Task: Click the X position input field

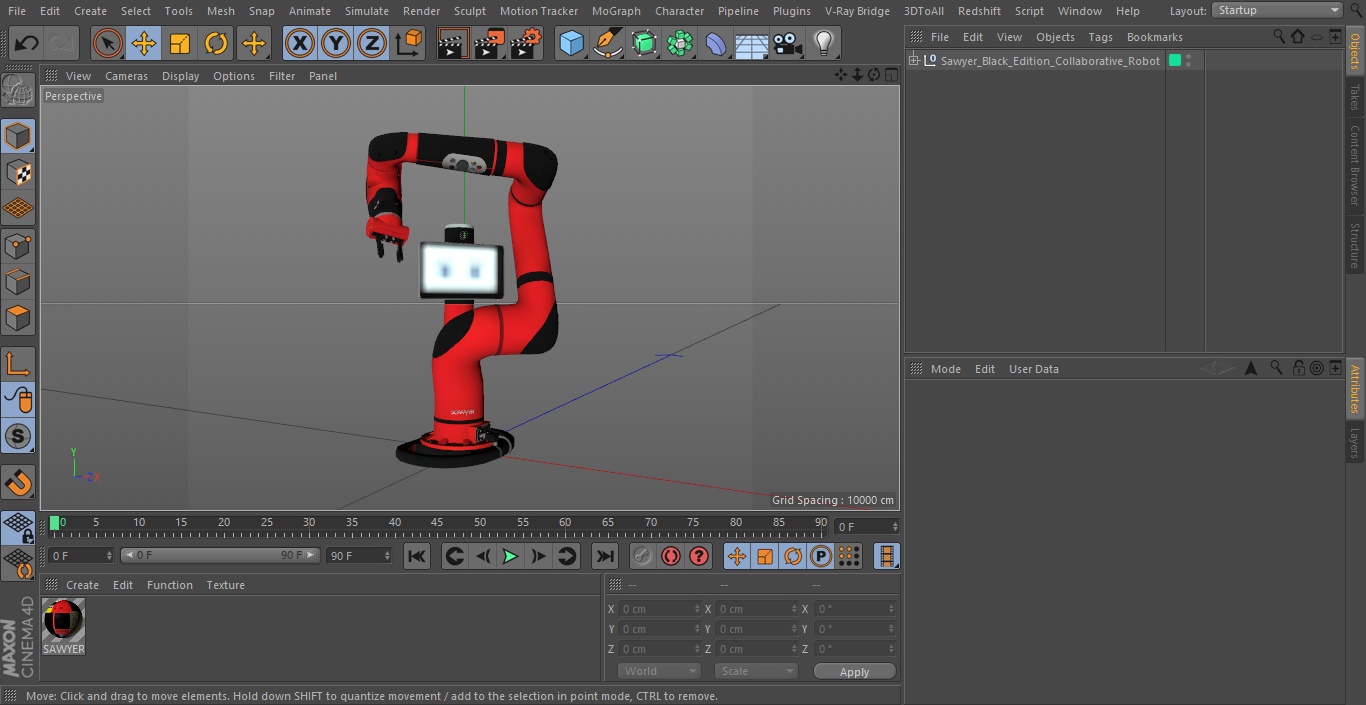Action: (x=660, y=609)
